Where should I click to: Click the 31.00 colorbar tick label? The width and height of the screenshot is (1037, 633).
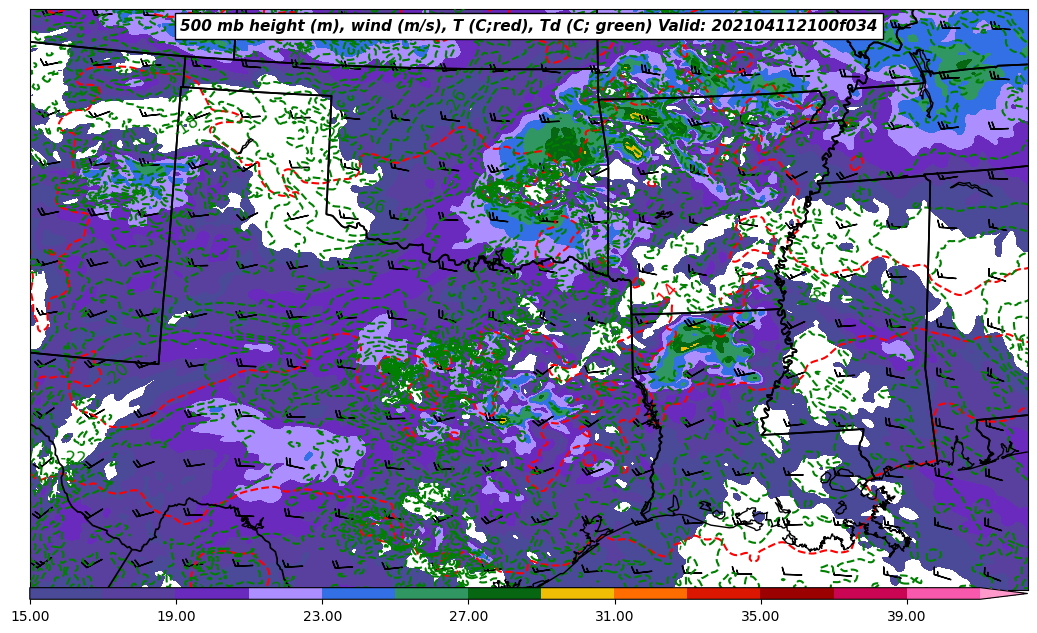click(614, 616)
